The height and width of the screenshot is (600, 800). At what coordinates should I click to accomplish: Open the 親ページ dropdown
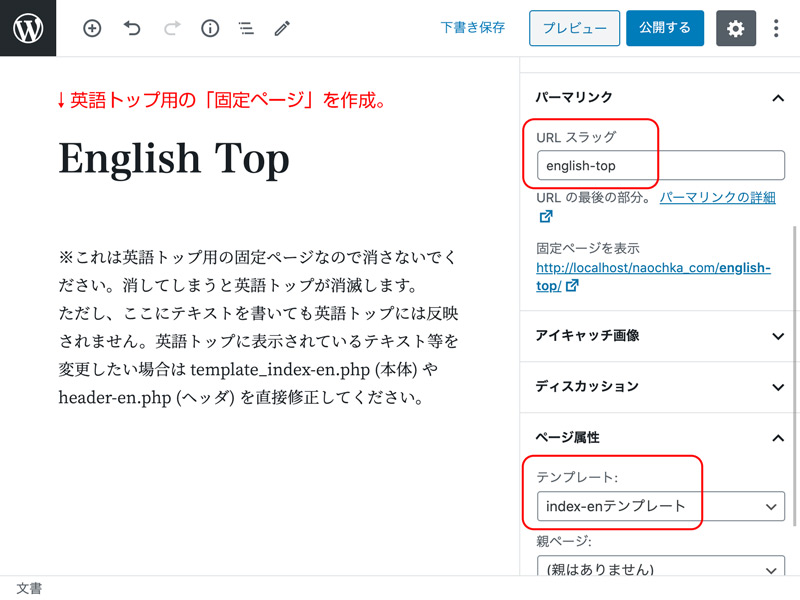click(660, 569)
